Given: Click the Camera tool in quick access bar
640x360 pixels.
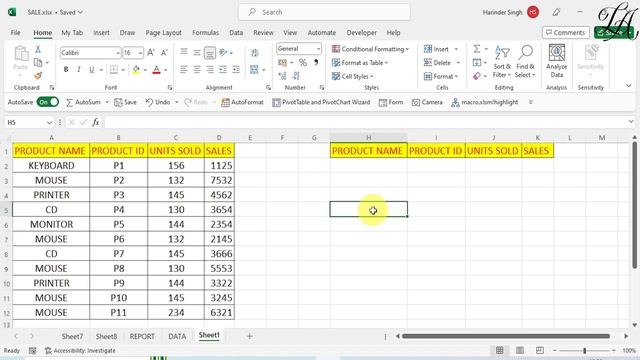Looking at the screenshot, I should point(427,102).
